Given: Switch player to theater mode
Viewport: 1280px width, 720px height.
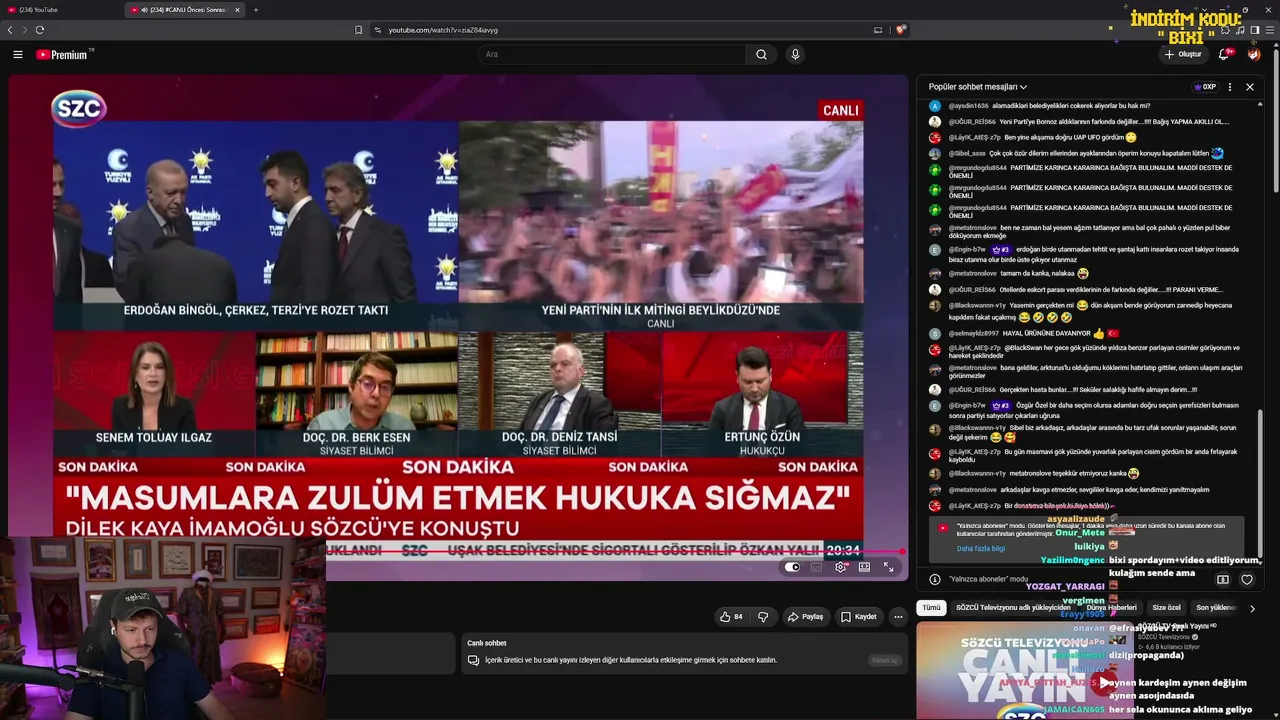Looking at the screenshot, I should tap(864, 567).
